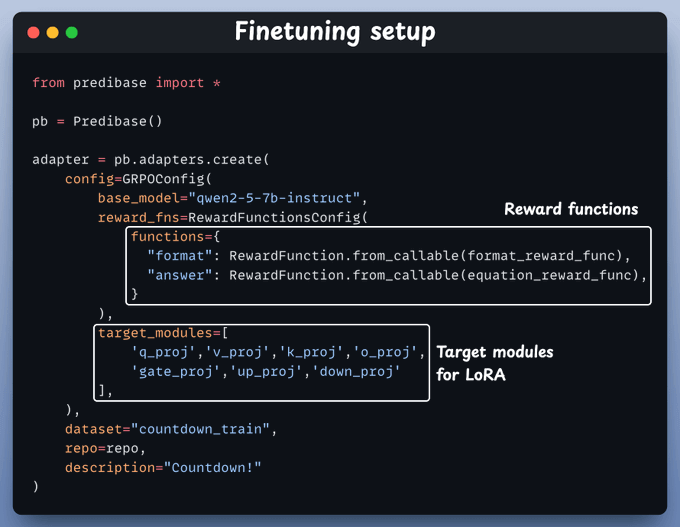Click the 'Predibase()' constructor call

click(118, 121)
